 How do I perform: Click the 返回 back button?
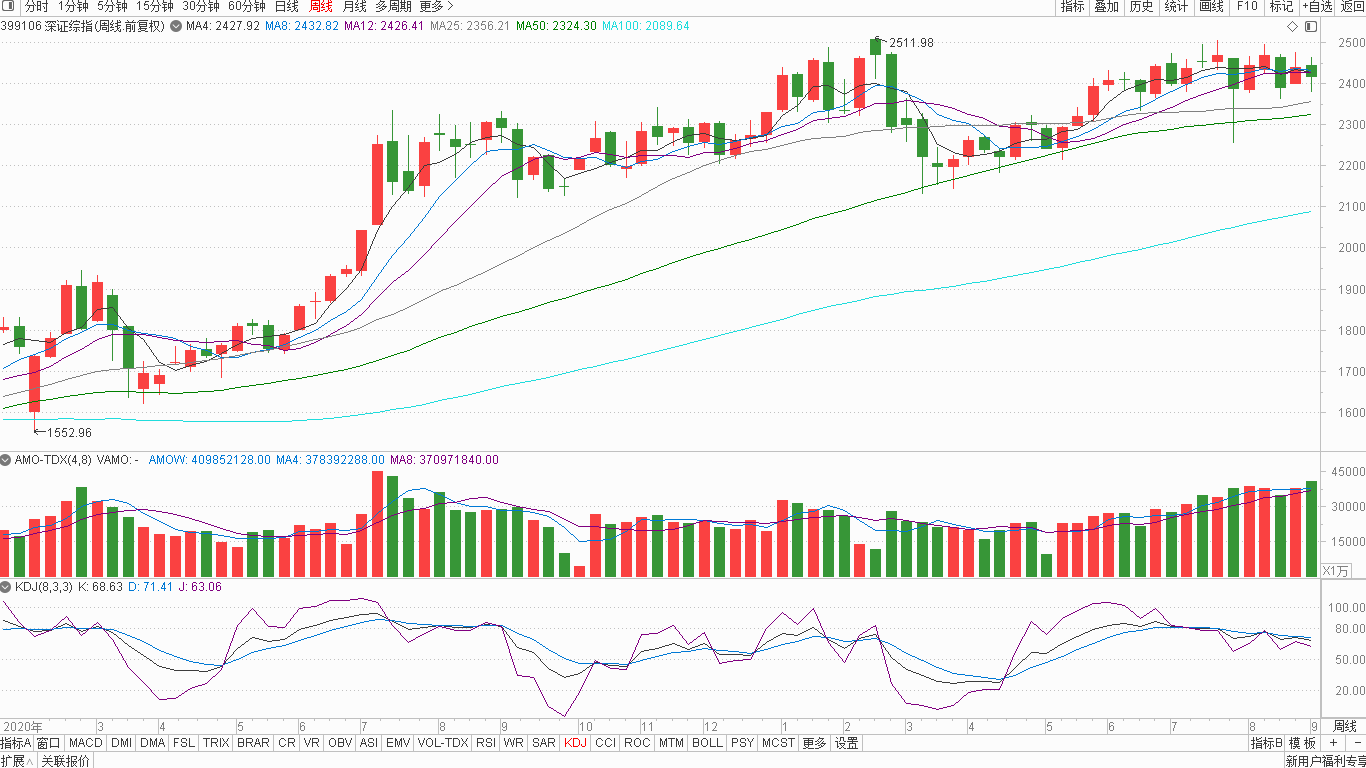[x=1352, y=6]
